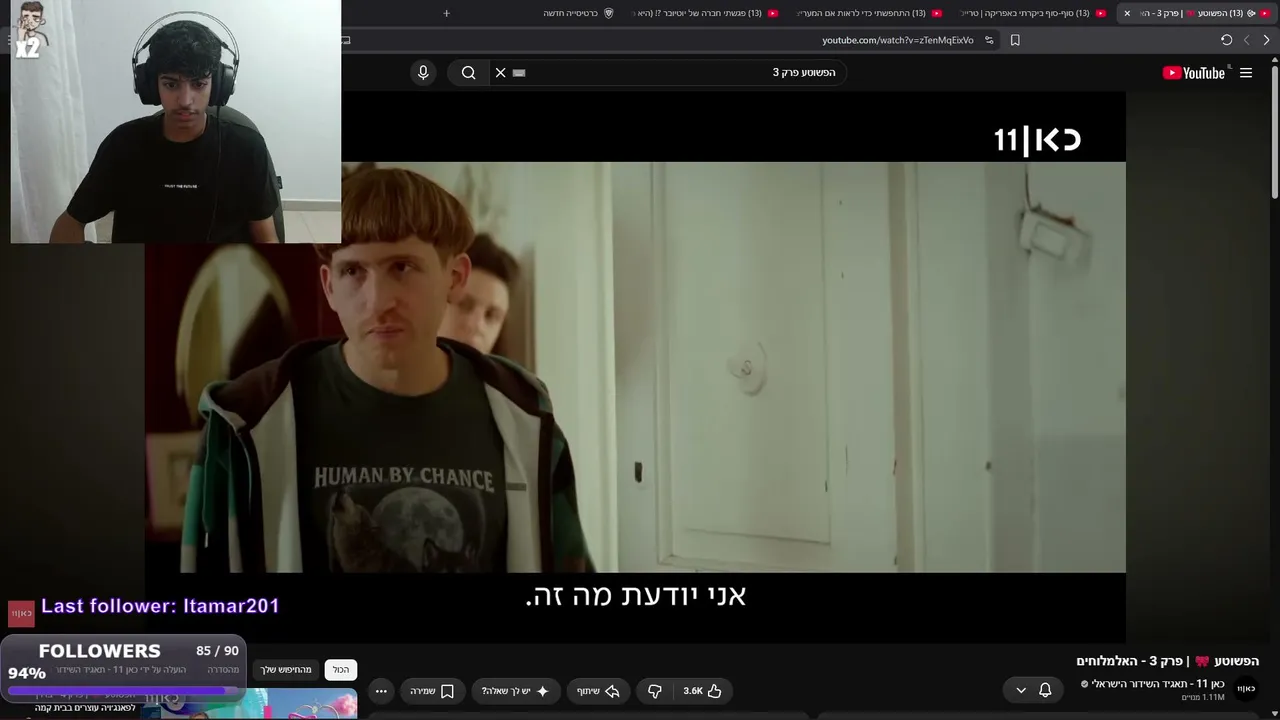Open the YouTube hamburger guide menu
Viewport: 1280px width, 720px height.
point(1246,73)
